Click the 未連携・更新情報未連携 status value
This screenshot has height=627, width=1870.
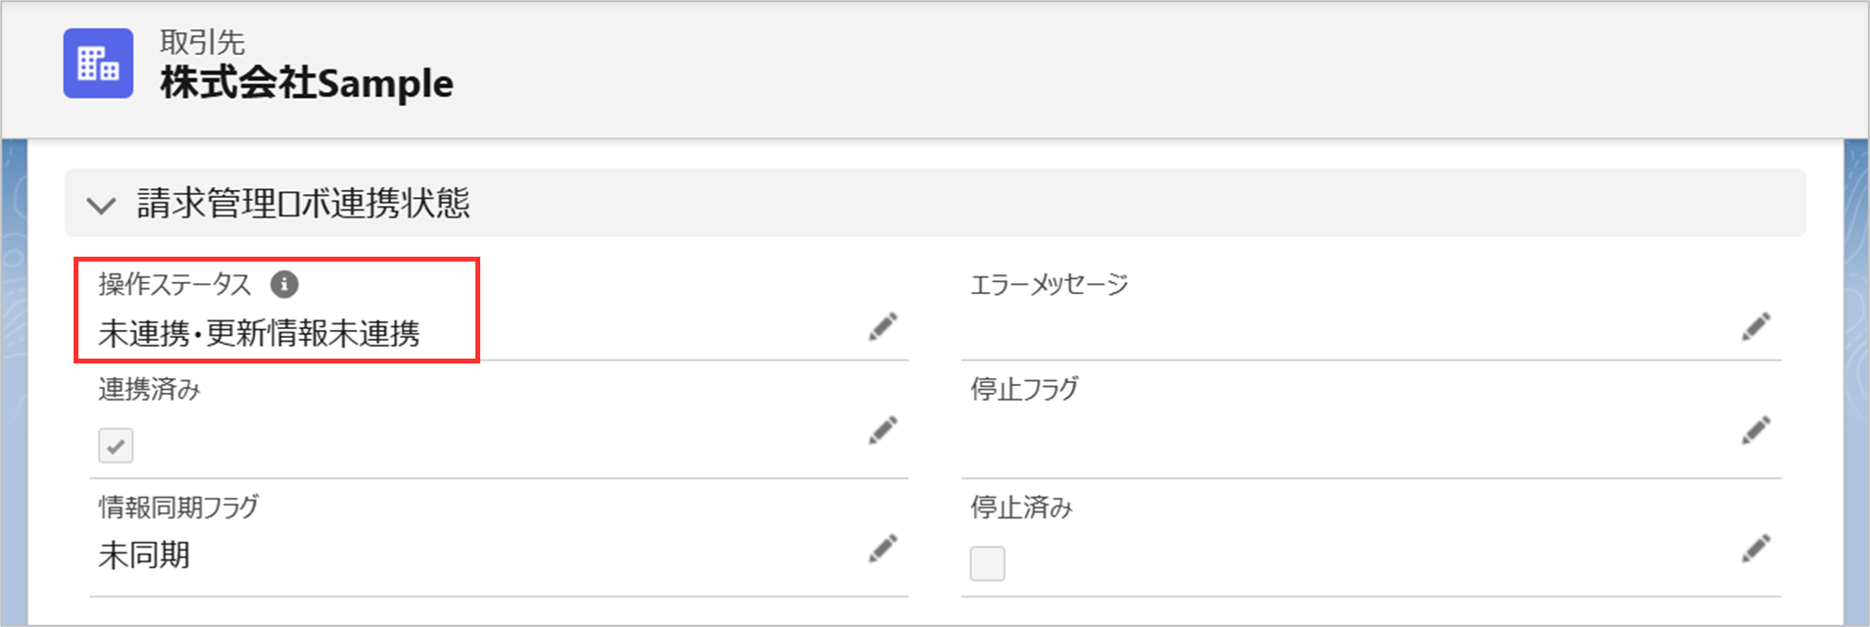click(x=259, y=334)
